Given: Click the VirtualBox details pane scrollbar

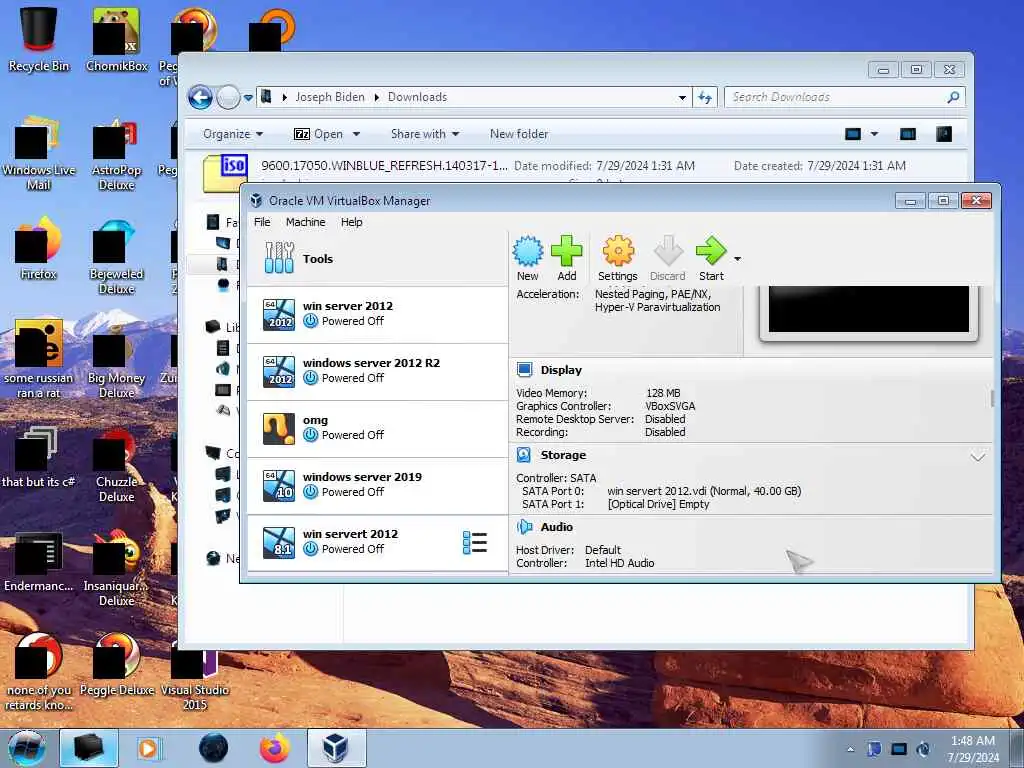Looking at the screenshot, I should (x=992, y=398).
